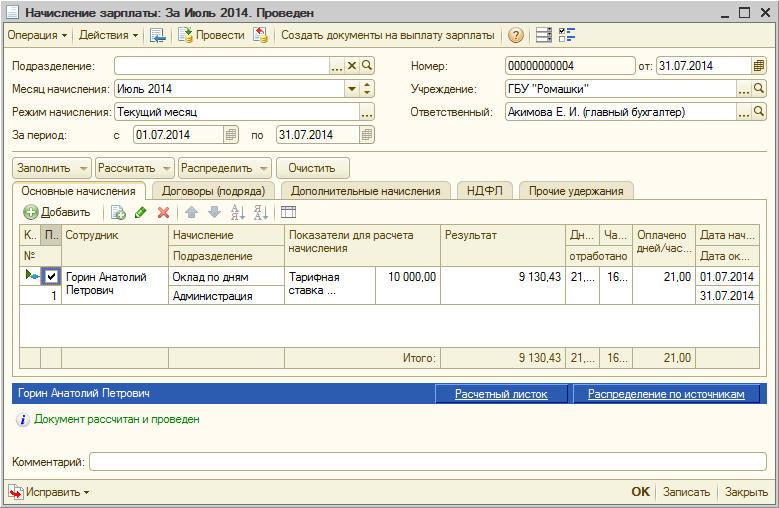Click the list settings icon in toolbar
The image size is (779, 508).
coord(544,35)
